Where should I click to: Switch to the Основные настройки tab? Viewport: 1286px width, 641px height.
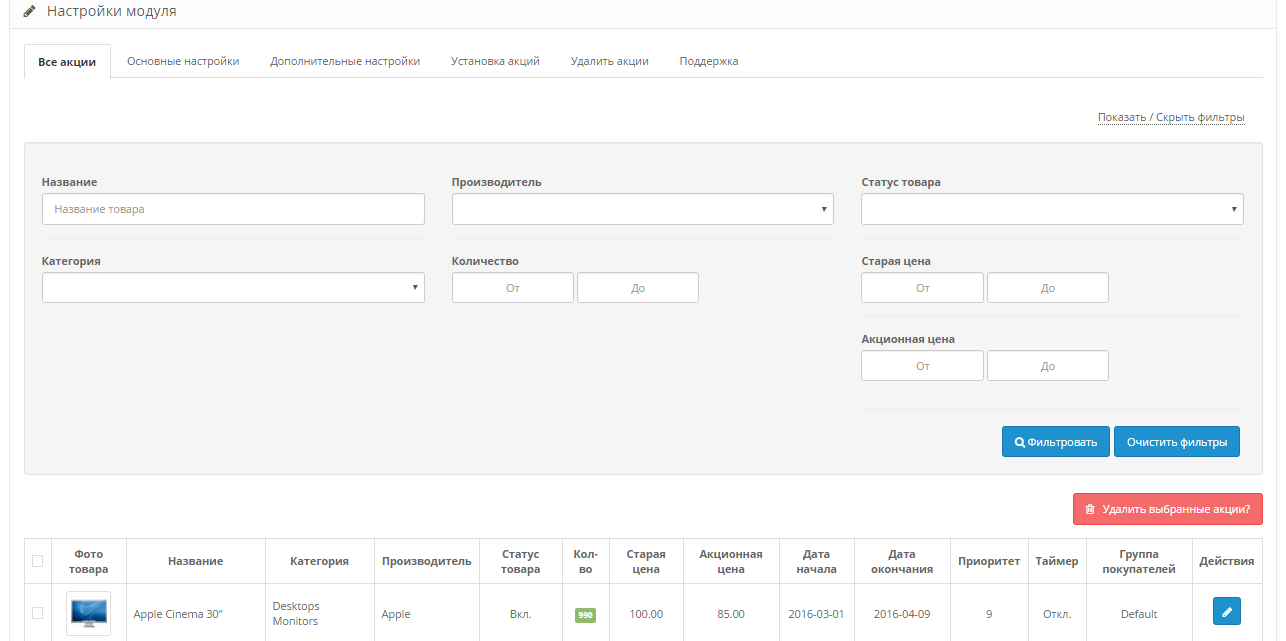[x=183, y=61]
